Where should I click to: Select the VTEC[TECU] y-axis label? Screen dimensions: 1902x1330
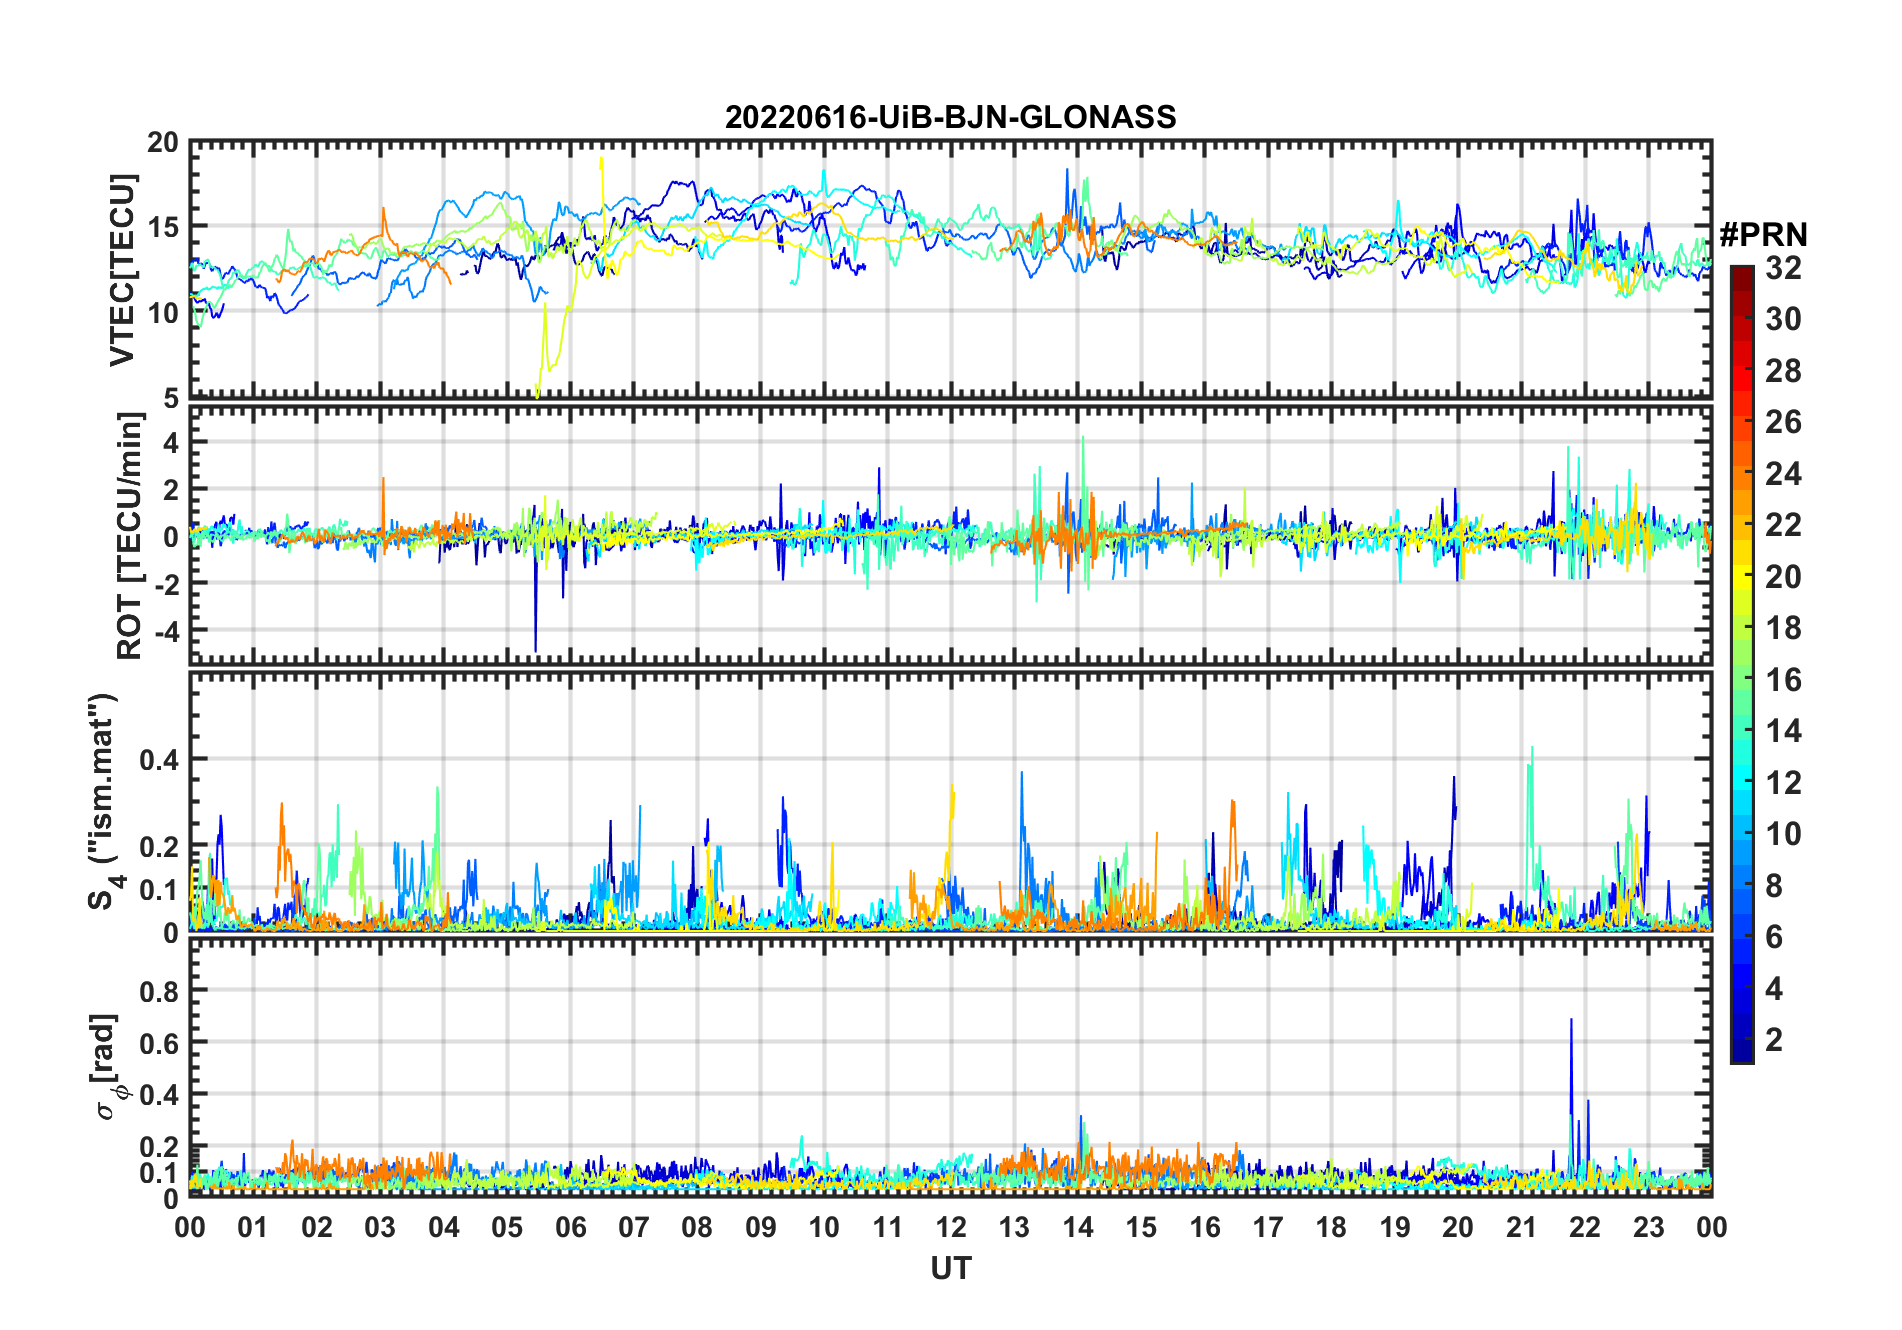pos(122,270)
